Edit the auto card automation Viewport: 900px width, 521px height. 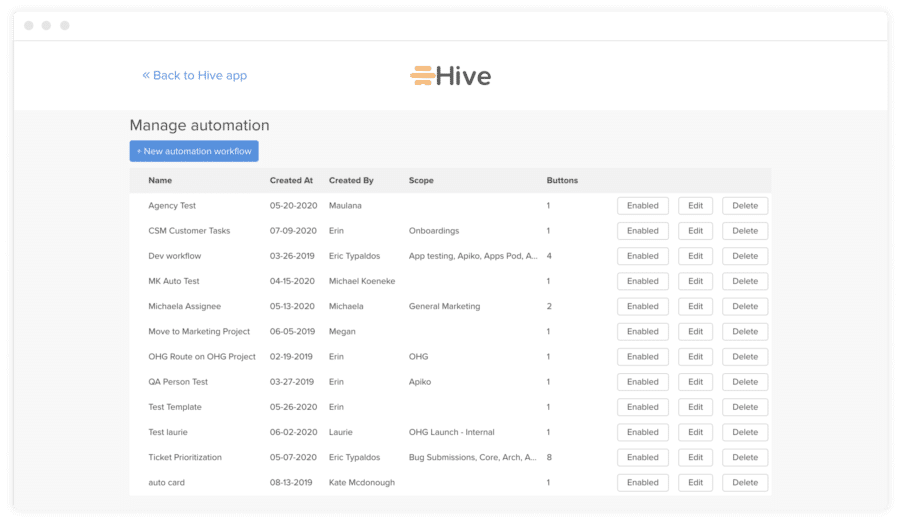[695, 483]
